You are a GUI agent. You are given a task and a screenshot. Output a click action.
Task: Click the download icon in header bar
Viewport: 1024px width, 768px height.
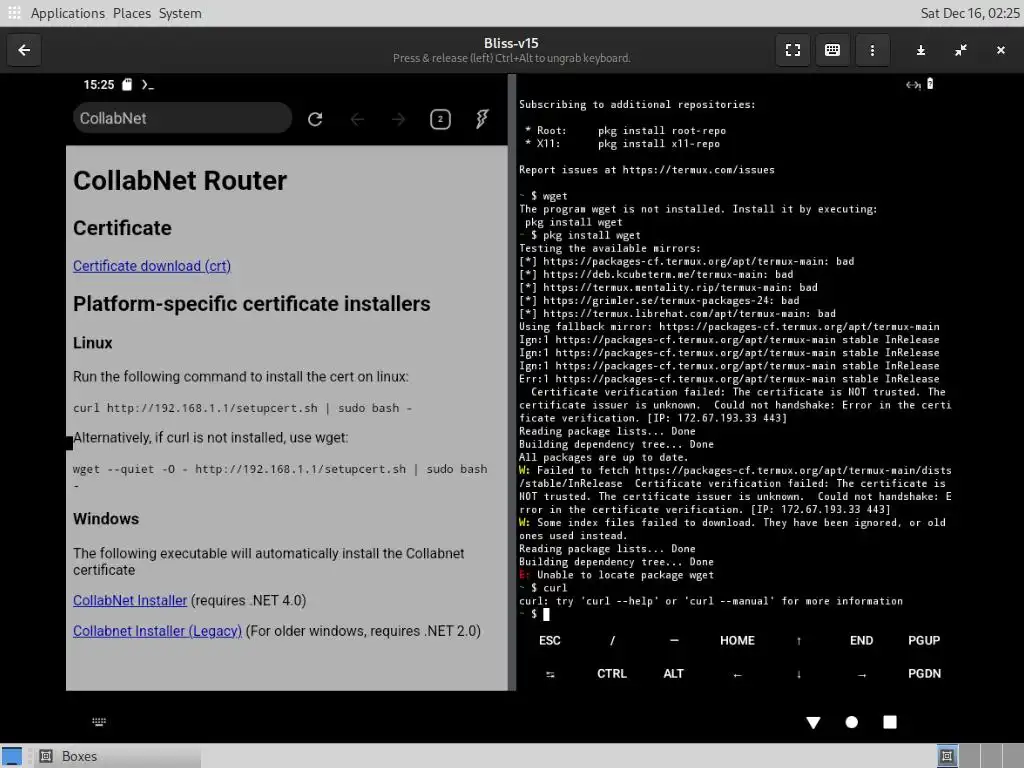[921, 50]
